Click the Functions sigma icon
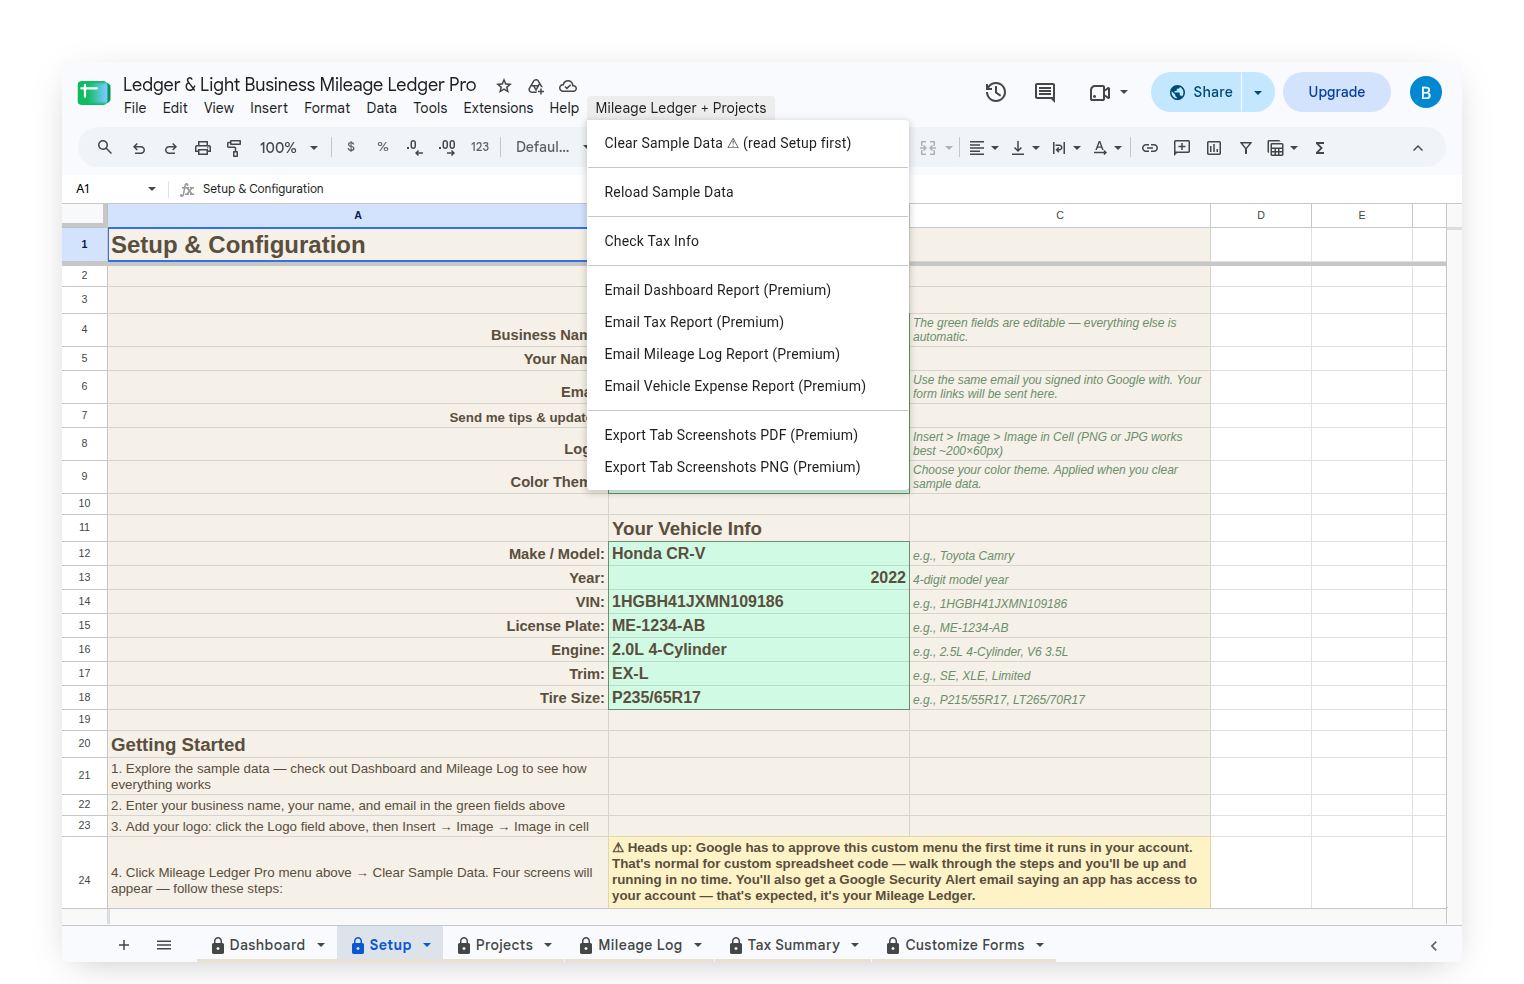 [x=1320, y=148]
